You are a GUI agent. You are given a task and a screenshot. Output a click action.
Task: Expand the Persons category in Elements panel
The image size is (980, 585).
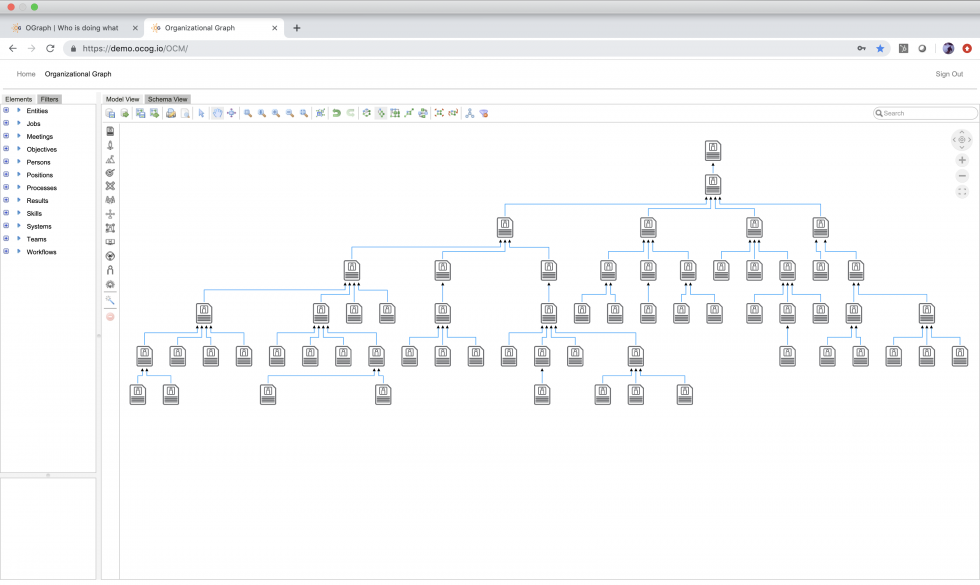click(8, 162)
